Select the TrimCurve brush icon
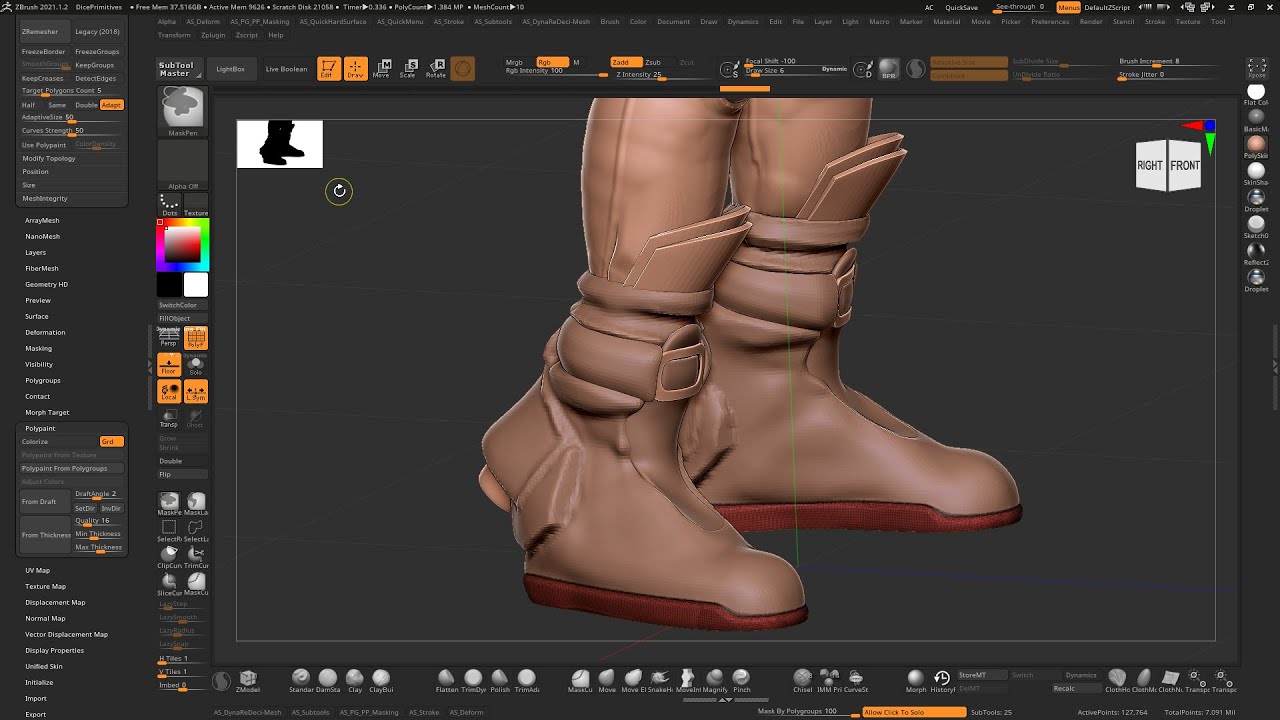This screenshot has height=720, width=1280. (196, 557)
